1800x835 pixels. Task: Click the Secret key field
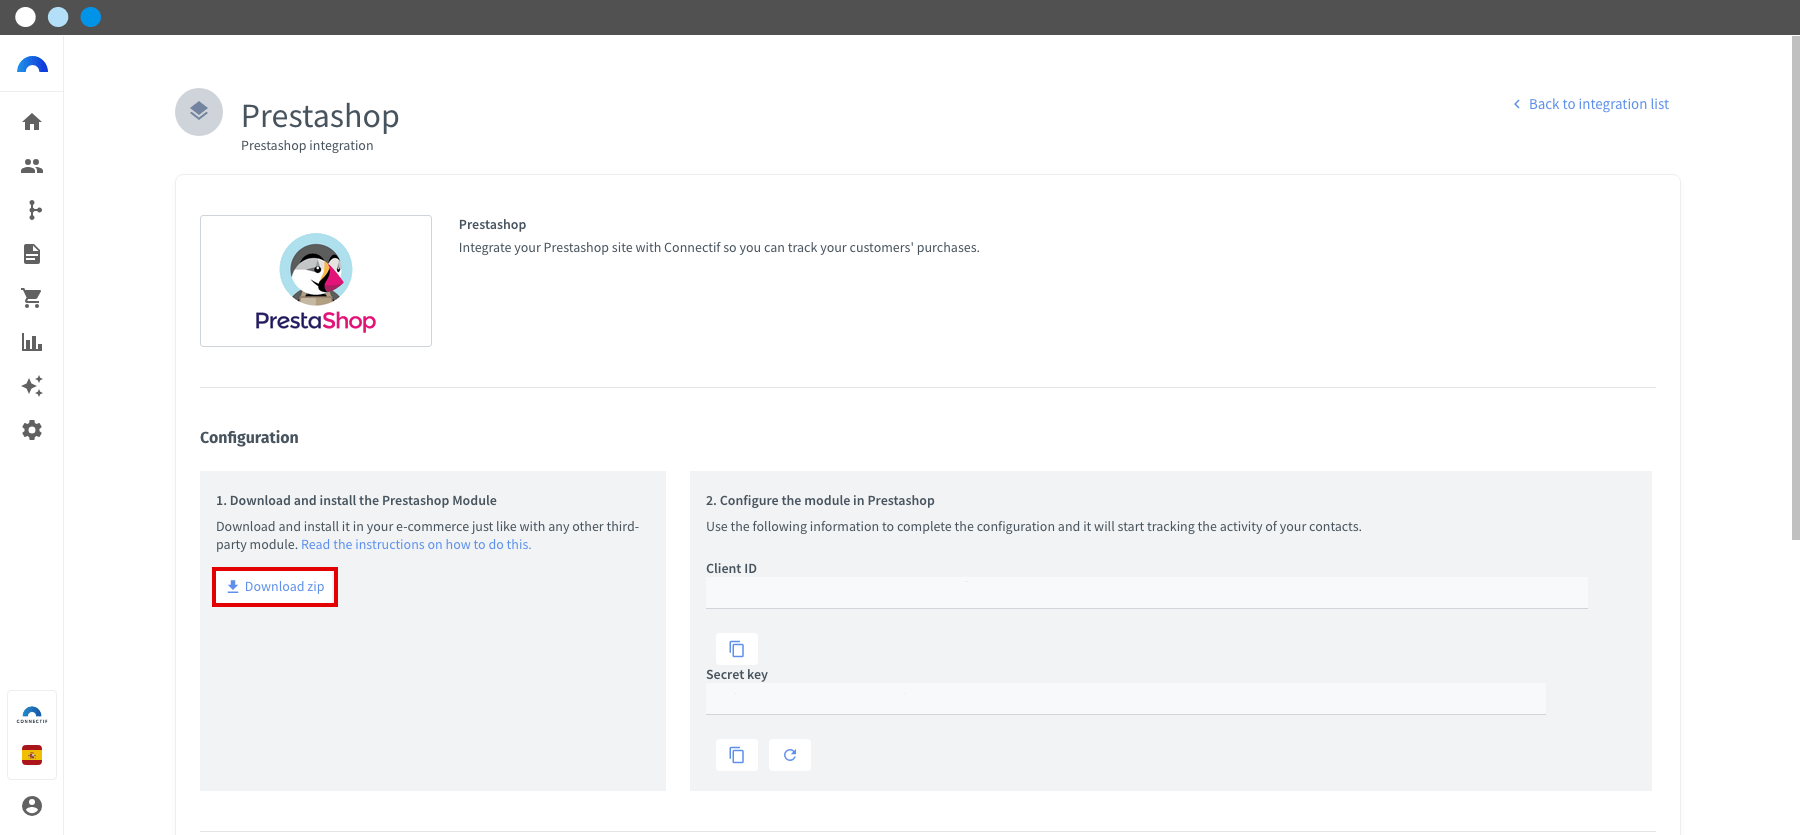pos(1126,699)
